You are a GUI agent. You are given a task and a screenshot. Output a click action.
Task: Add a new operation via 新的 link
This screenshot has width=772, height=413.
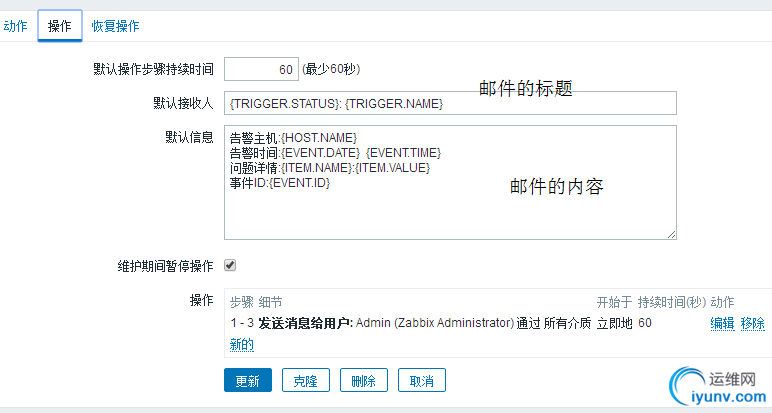point(241,344)
